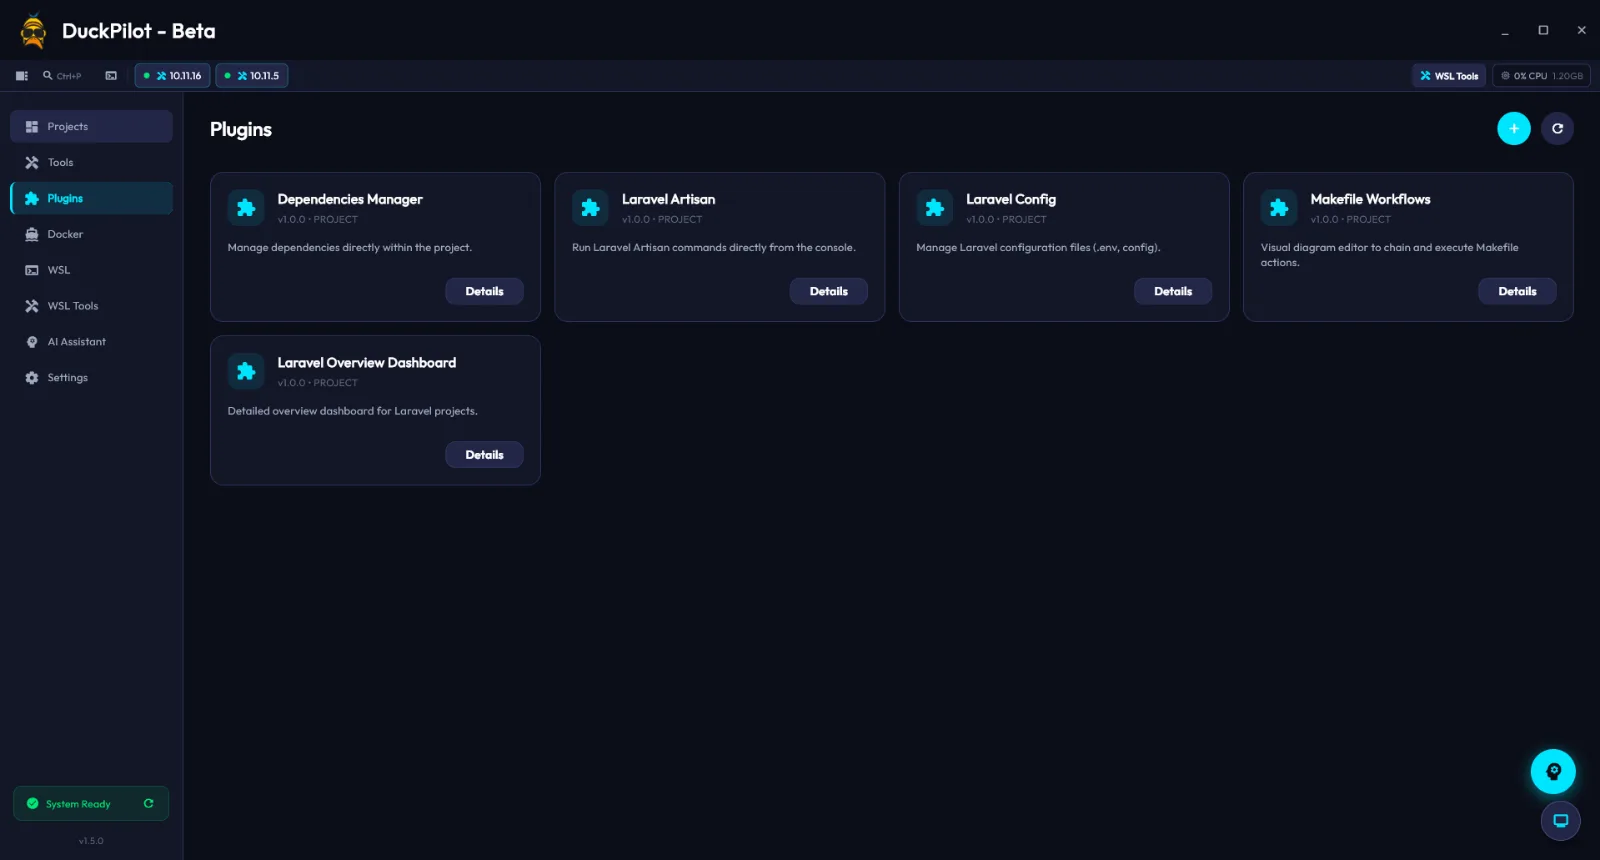
Task: Open Details for Makefile Workflows plugin
Action: [1517, 291]
